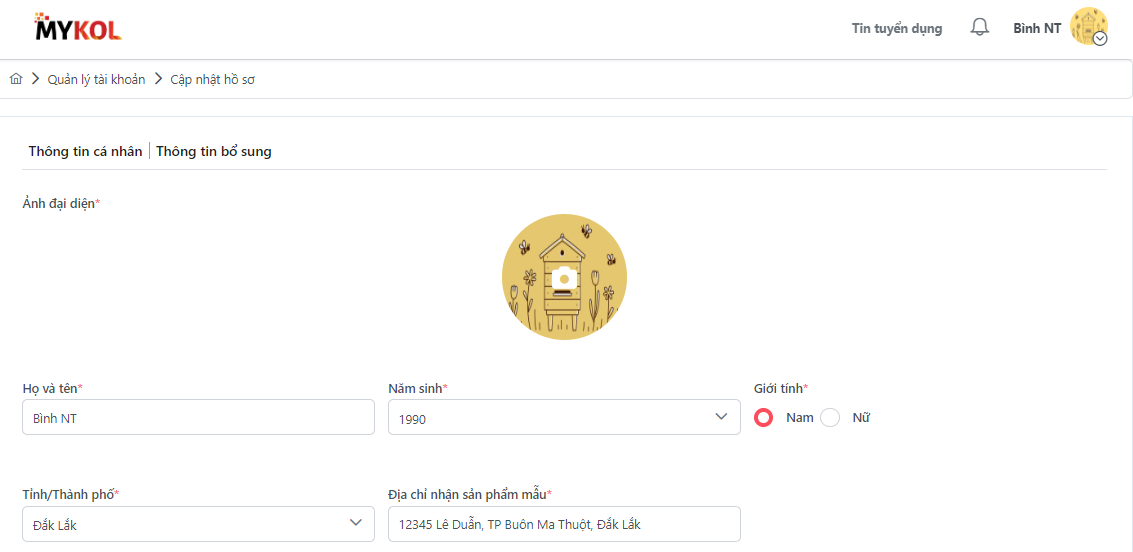The width and height of the screenshot is (1133, 552).
Task: Select the Nữ gender option
Action: pos(830,418)
